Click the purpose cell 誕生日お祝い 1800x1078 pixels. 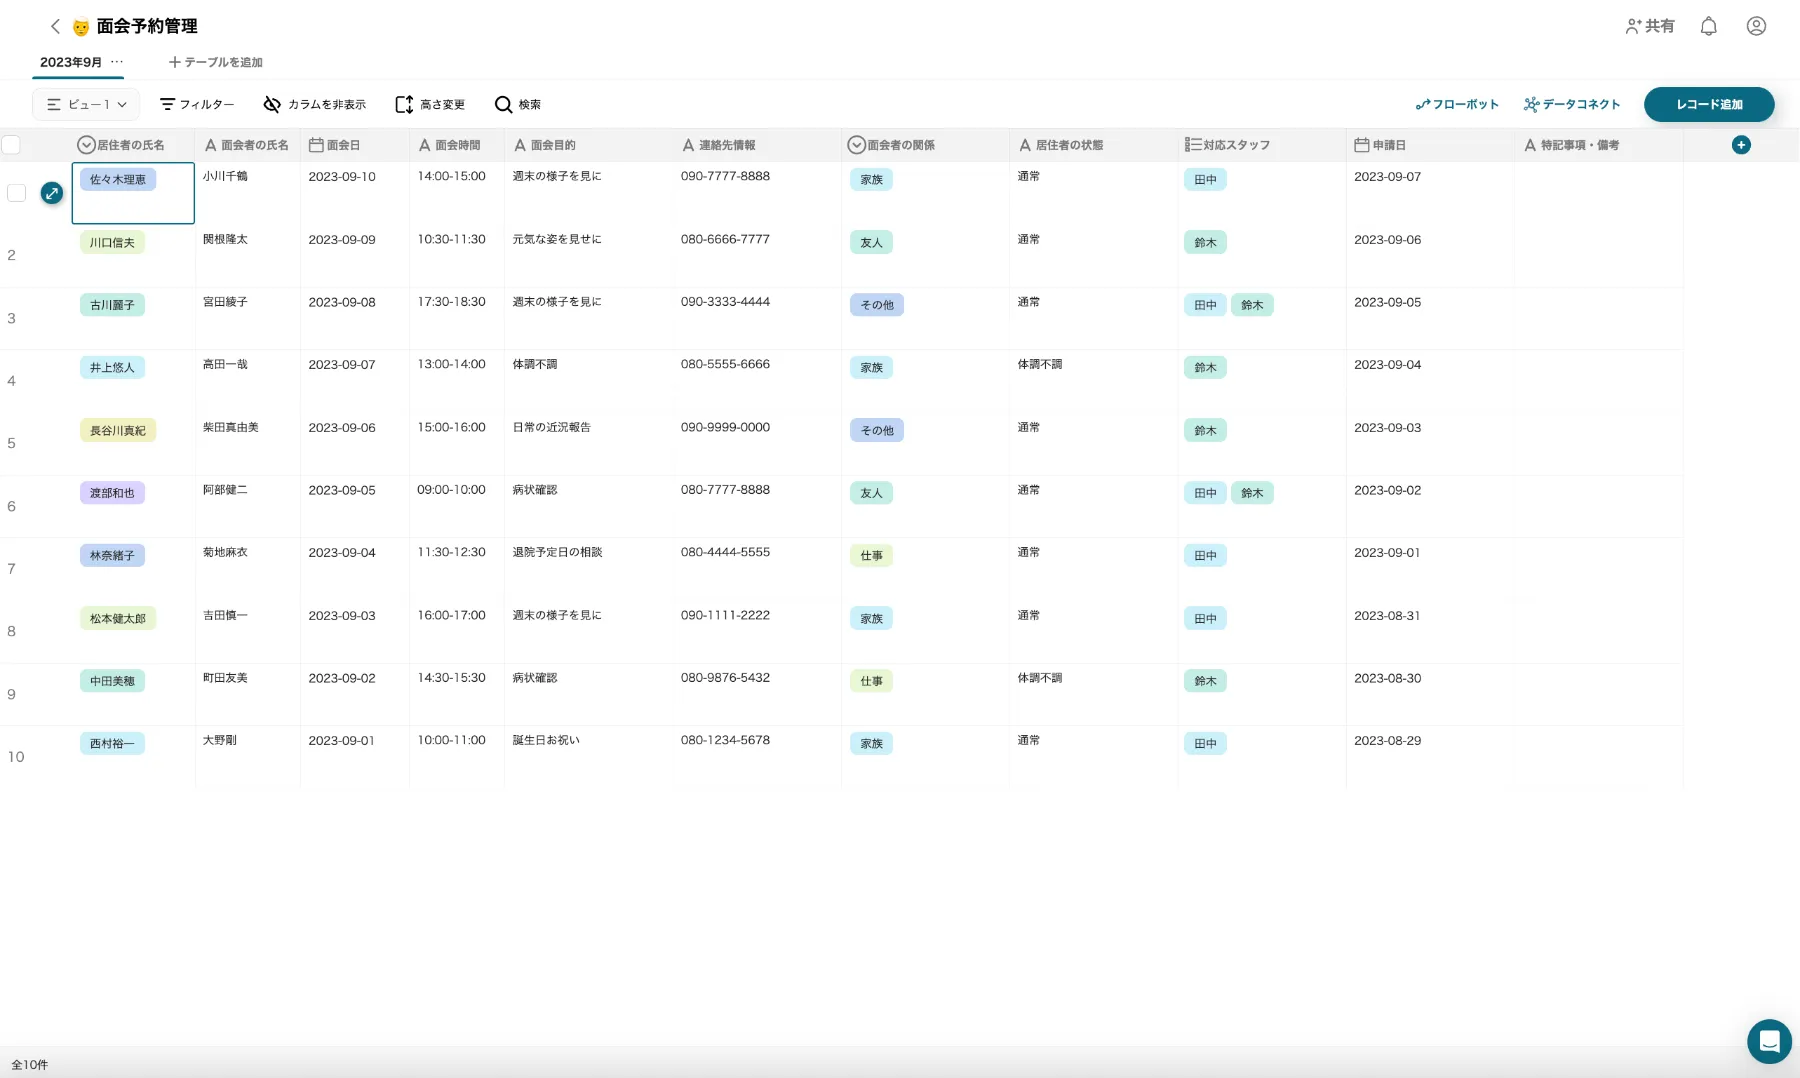click(x=546, y=740)
